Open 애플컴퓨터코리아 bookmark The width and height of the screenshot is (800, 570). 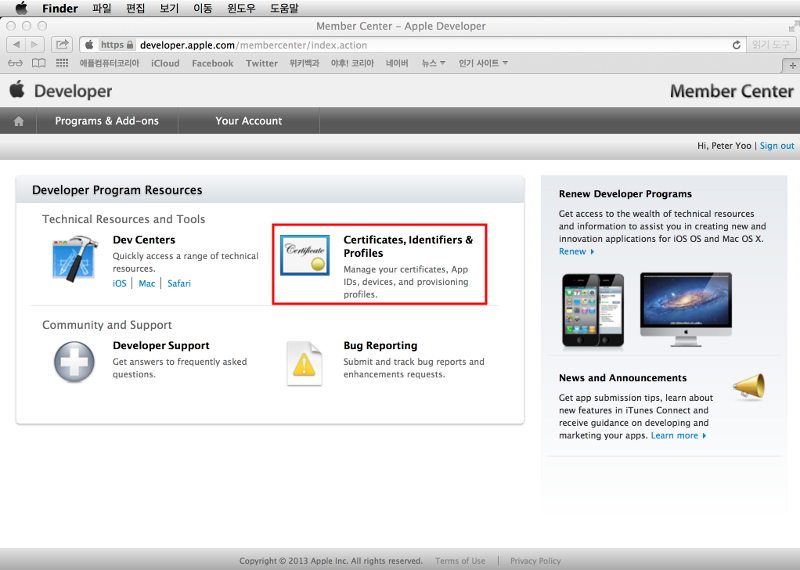[x=109, y=63]
